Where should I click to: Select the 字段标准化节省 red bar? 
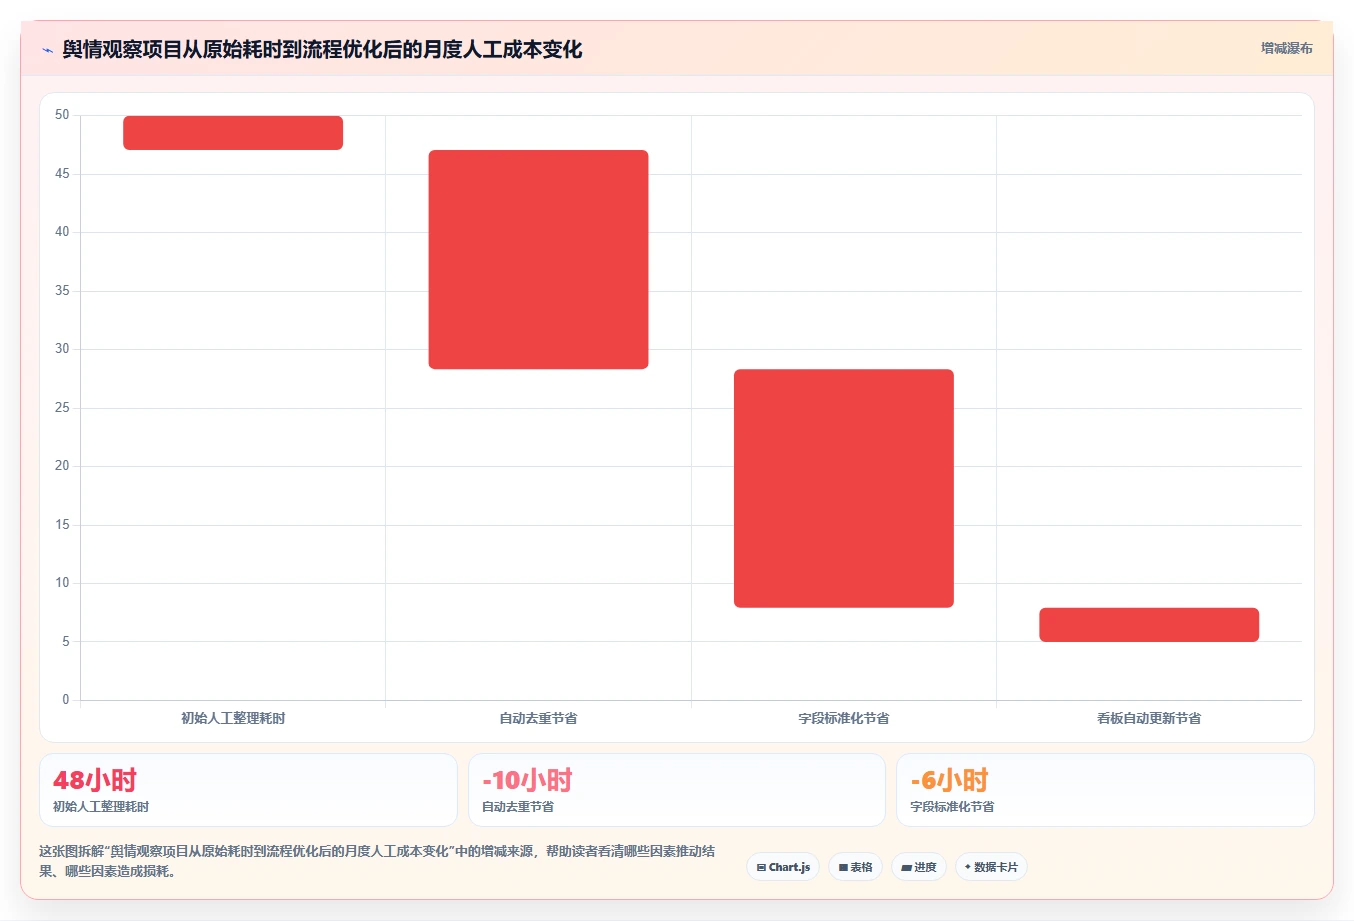(x=844, y=488)
